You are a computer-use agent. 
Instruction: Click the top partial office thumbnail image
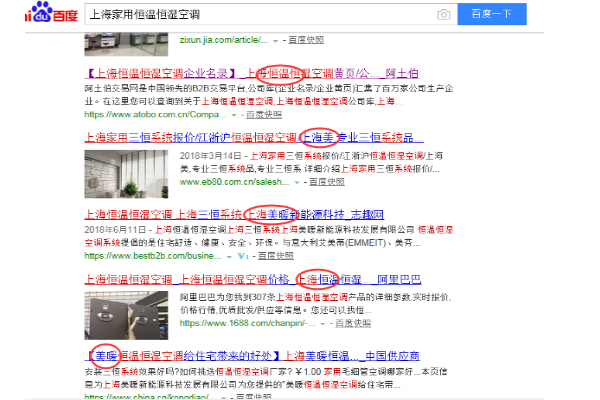click(x=126, y=44)
